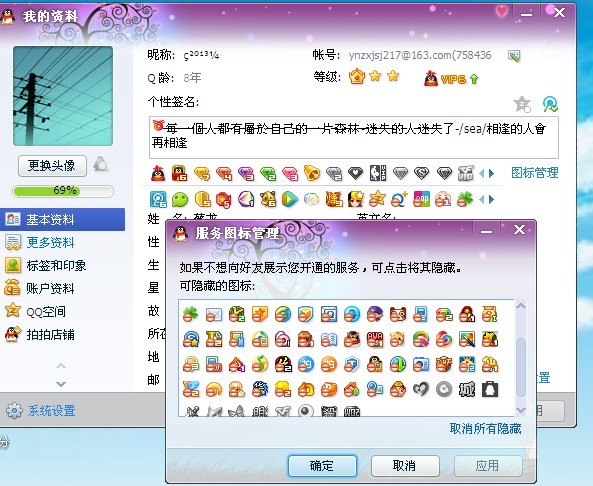593x486 pixels.
Task: Open 系统设置 at bottom left
Action: [x=51, y=411]
